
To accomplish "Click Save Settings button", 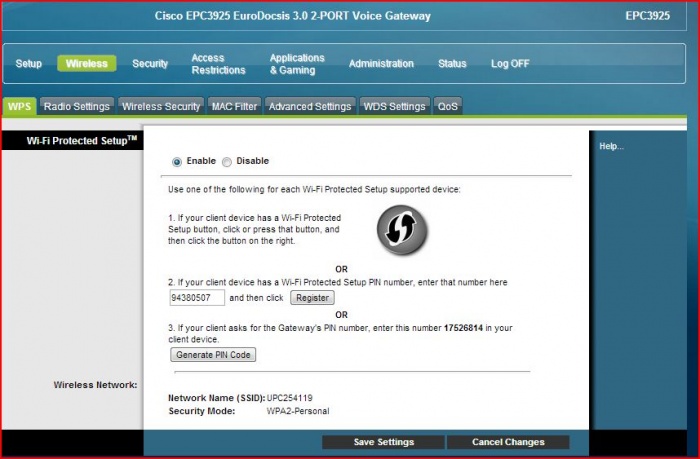I will coord(383,442).
